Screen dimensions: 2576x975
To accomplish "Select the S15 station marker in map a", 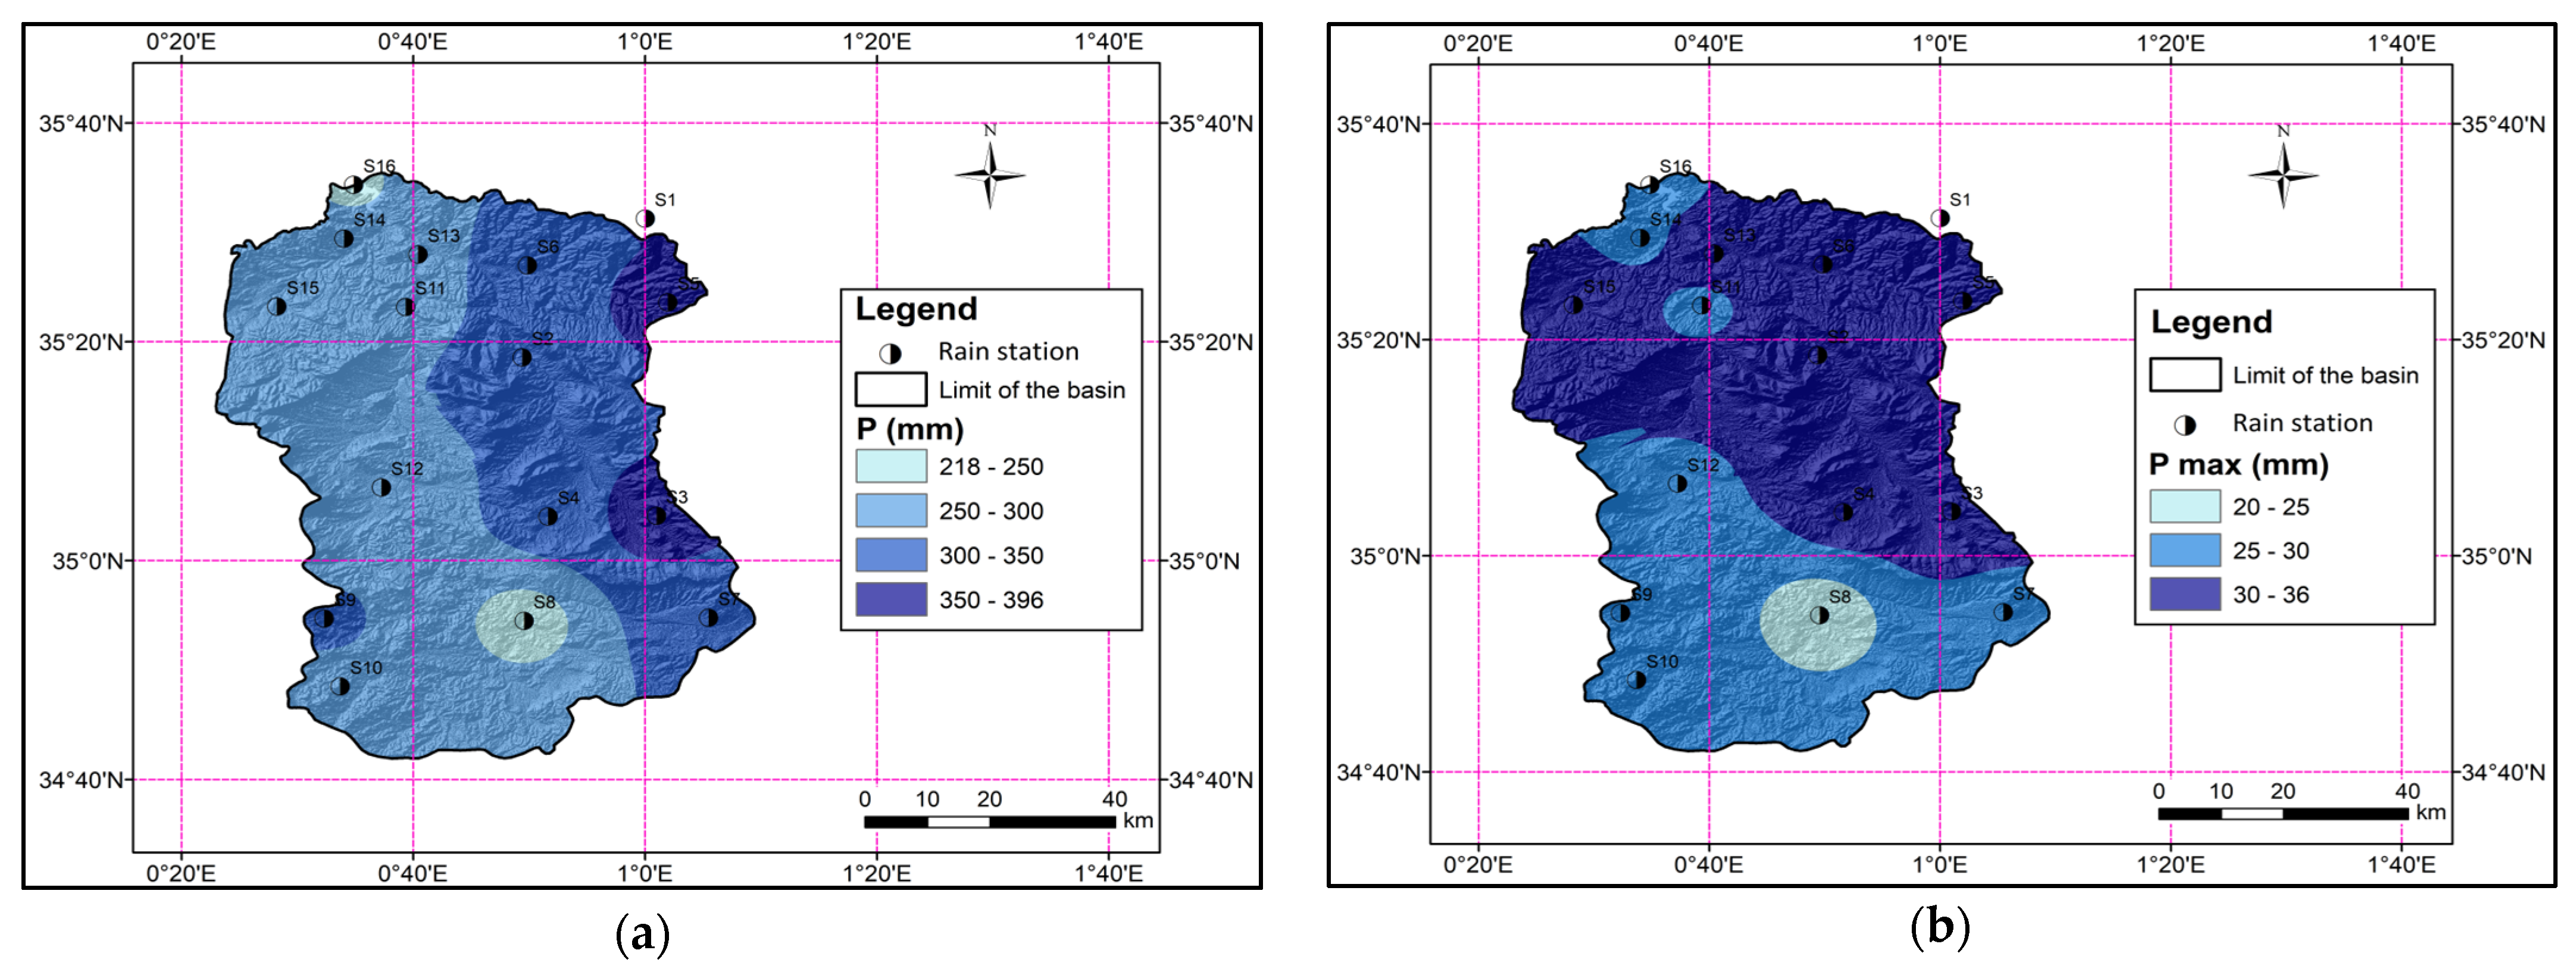I will (277, 305).
